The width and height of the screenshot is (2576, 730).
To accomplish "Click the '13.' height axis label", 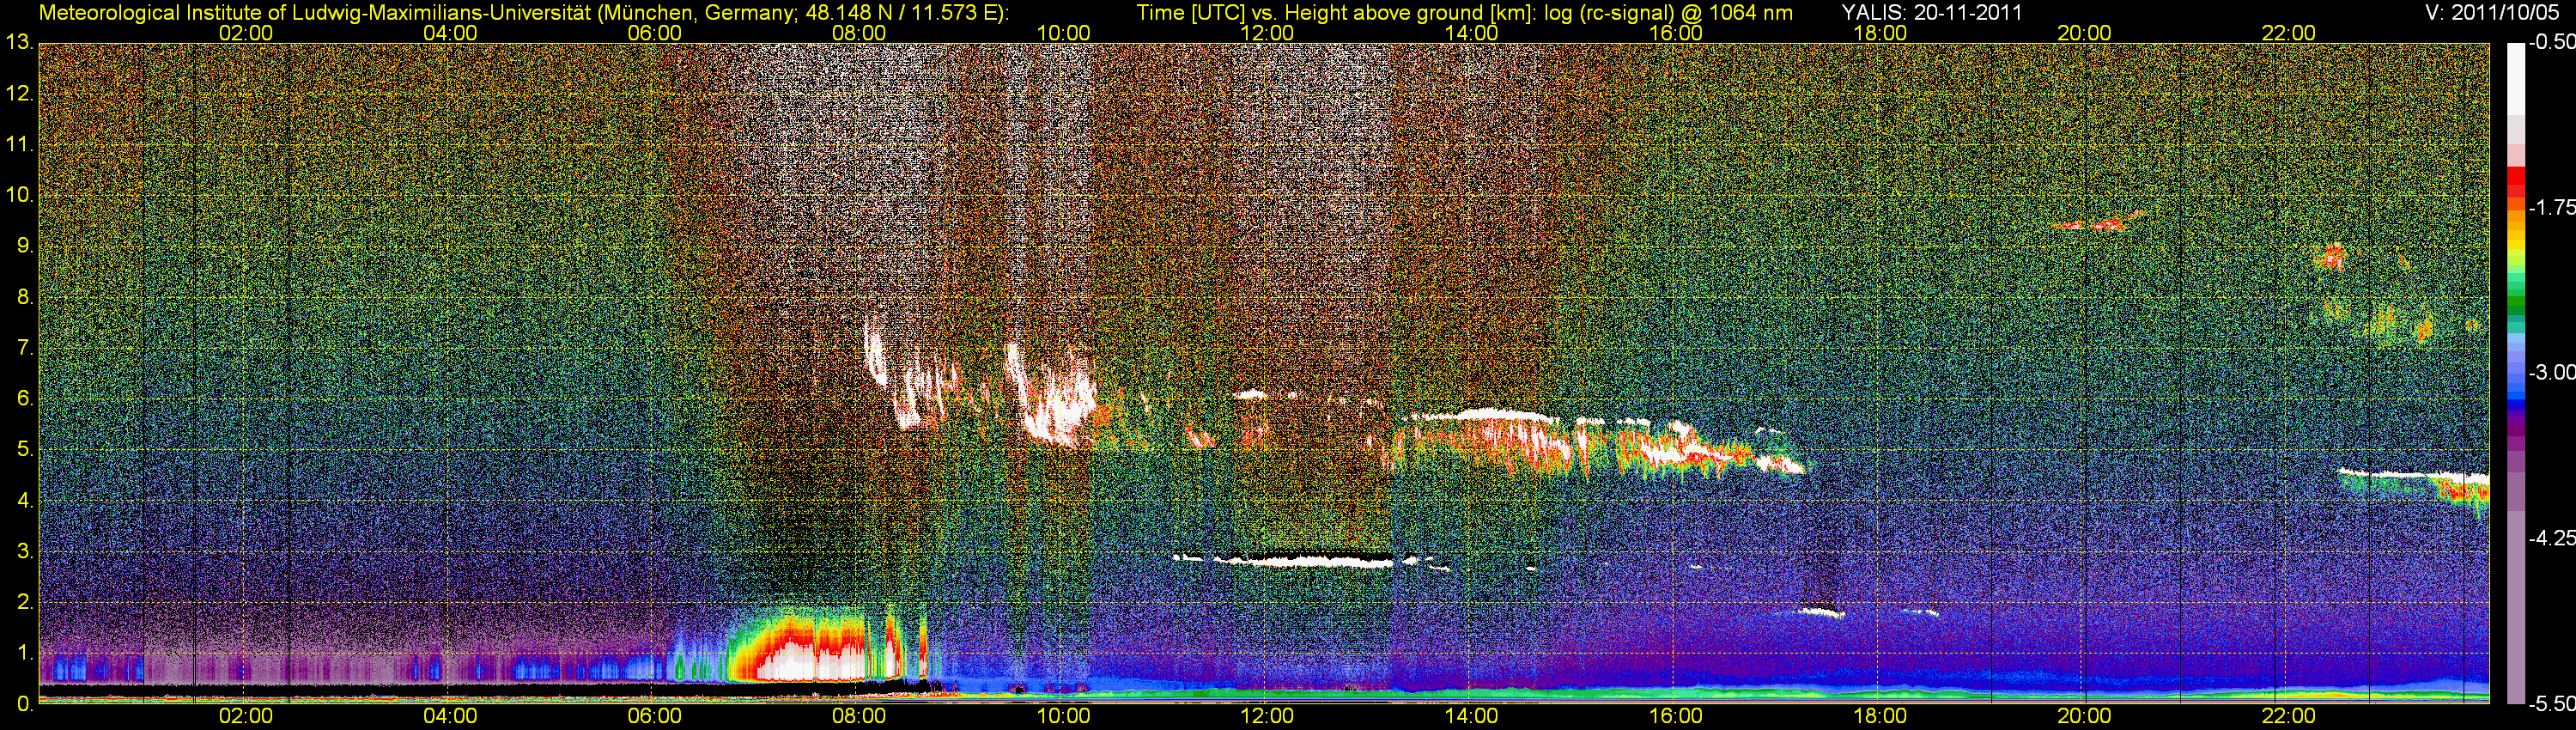I will [19, 42].
